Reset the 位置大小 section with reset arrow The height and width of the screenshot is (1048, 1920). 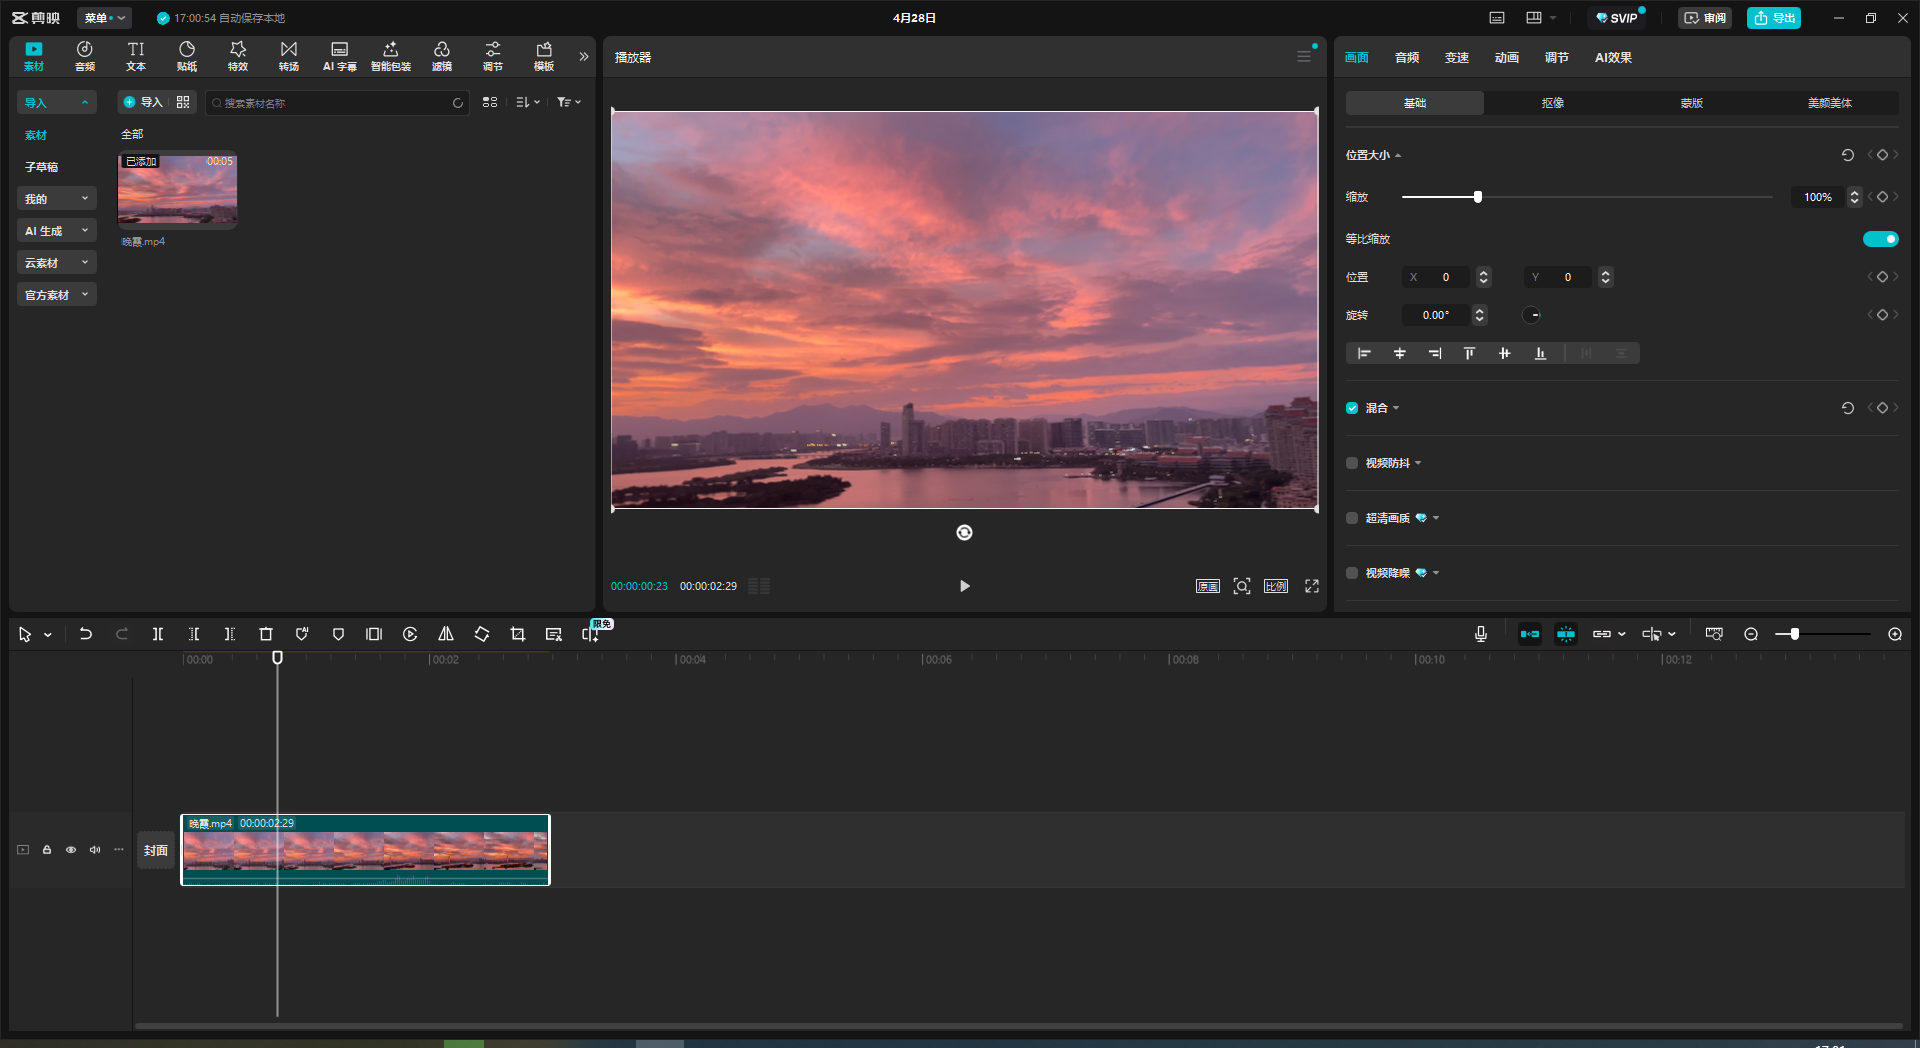pos(1848,155)
